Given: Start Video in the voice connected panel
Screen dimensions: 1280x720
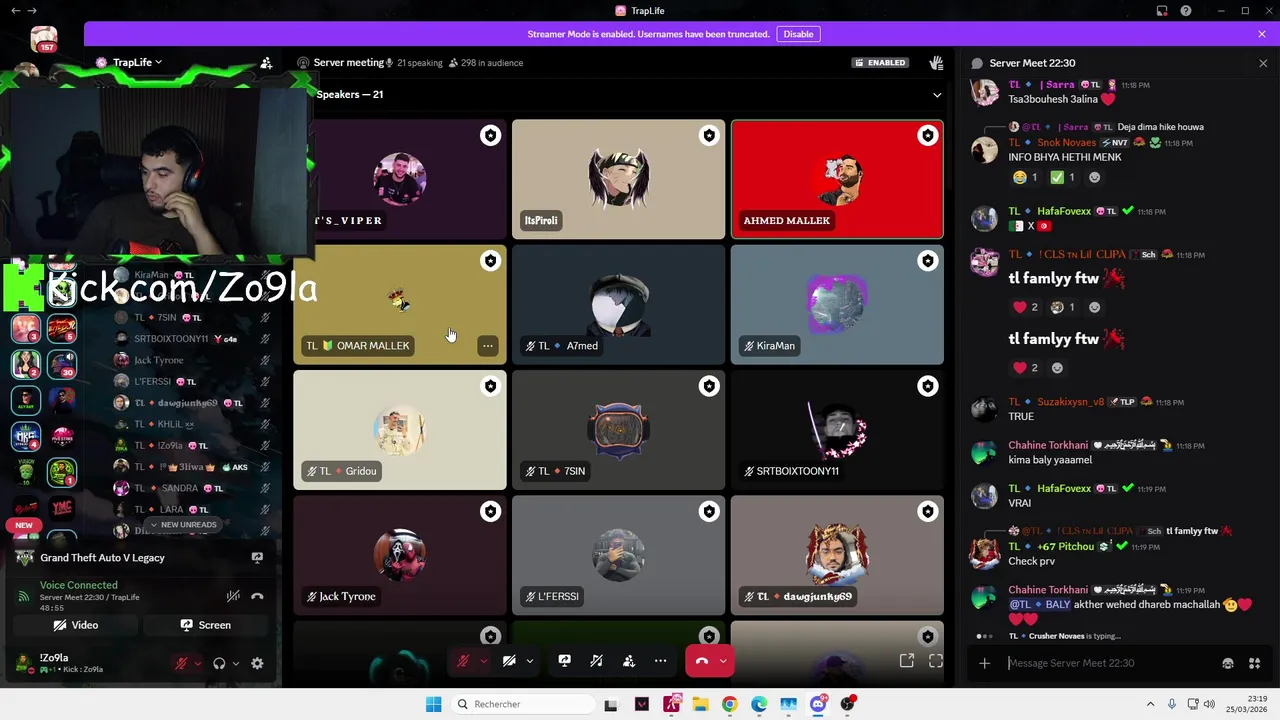Looking at the screenshot, I should pos(76,625).
